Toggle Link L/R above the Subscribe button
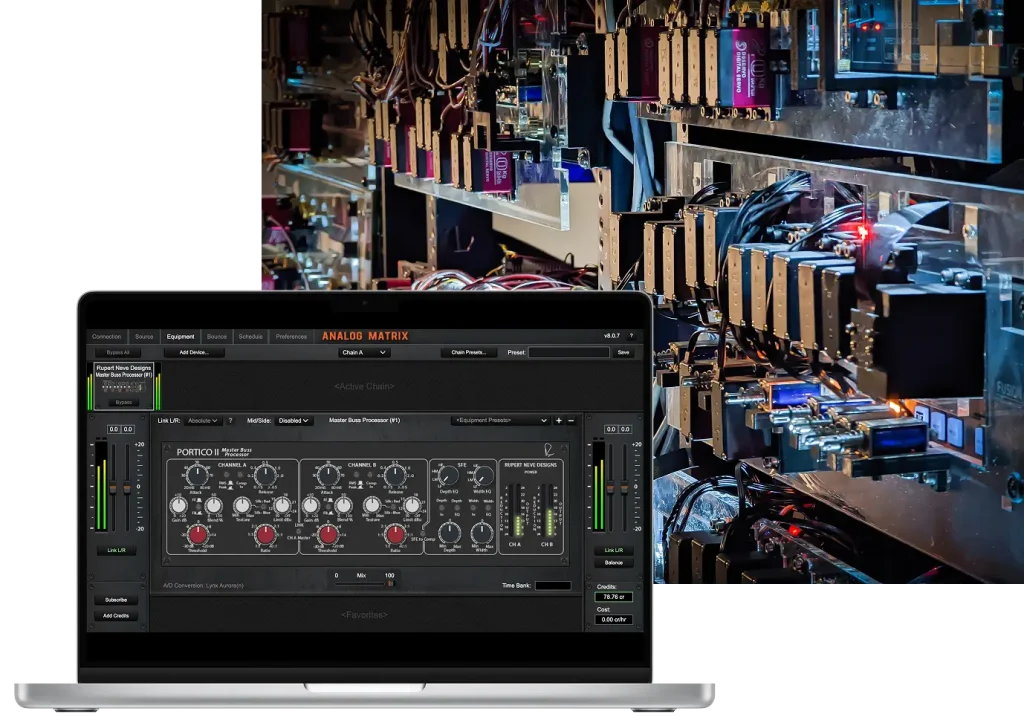The height and width of the screenshot is (717, 1024). point(116,550)
